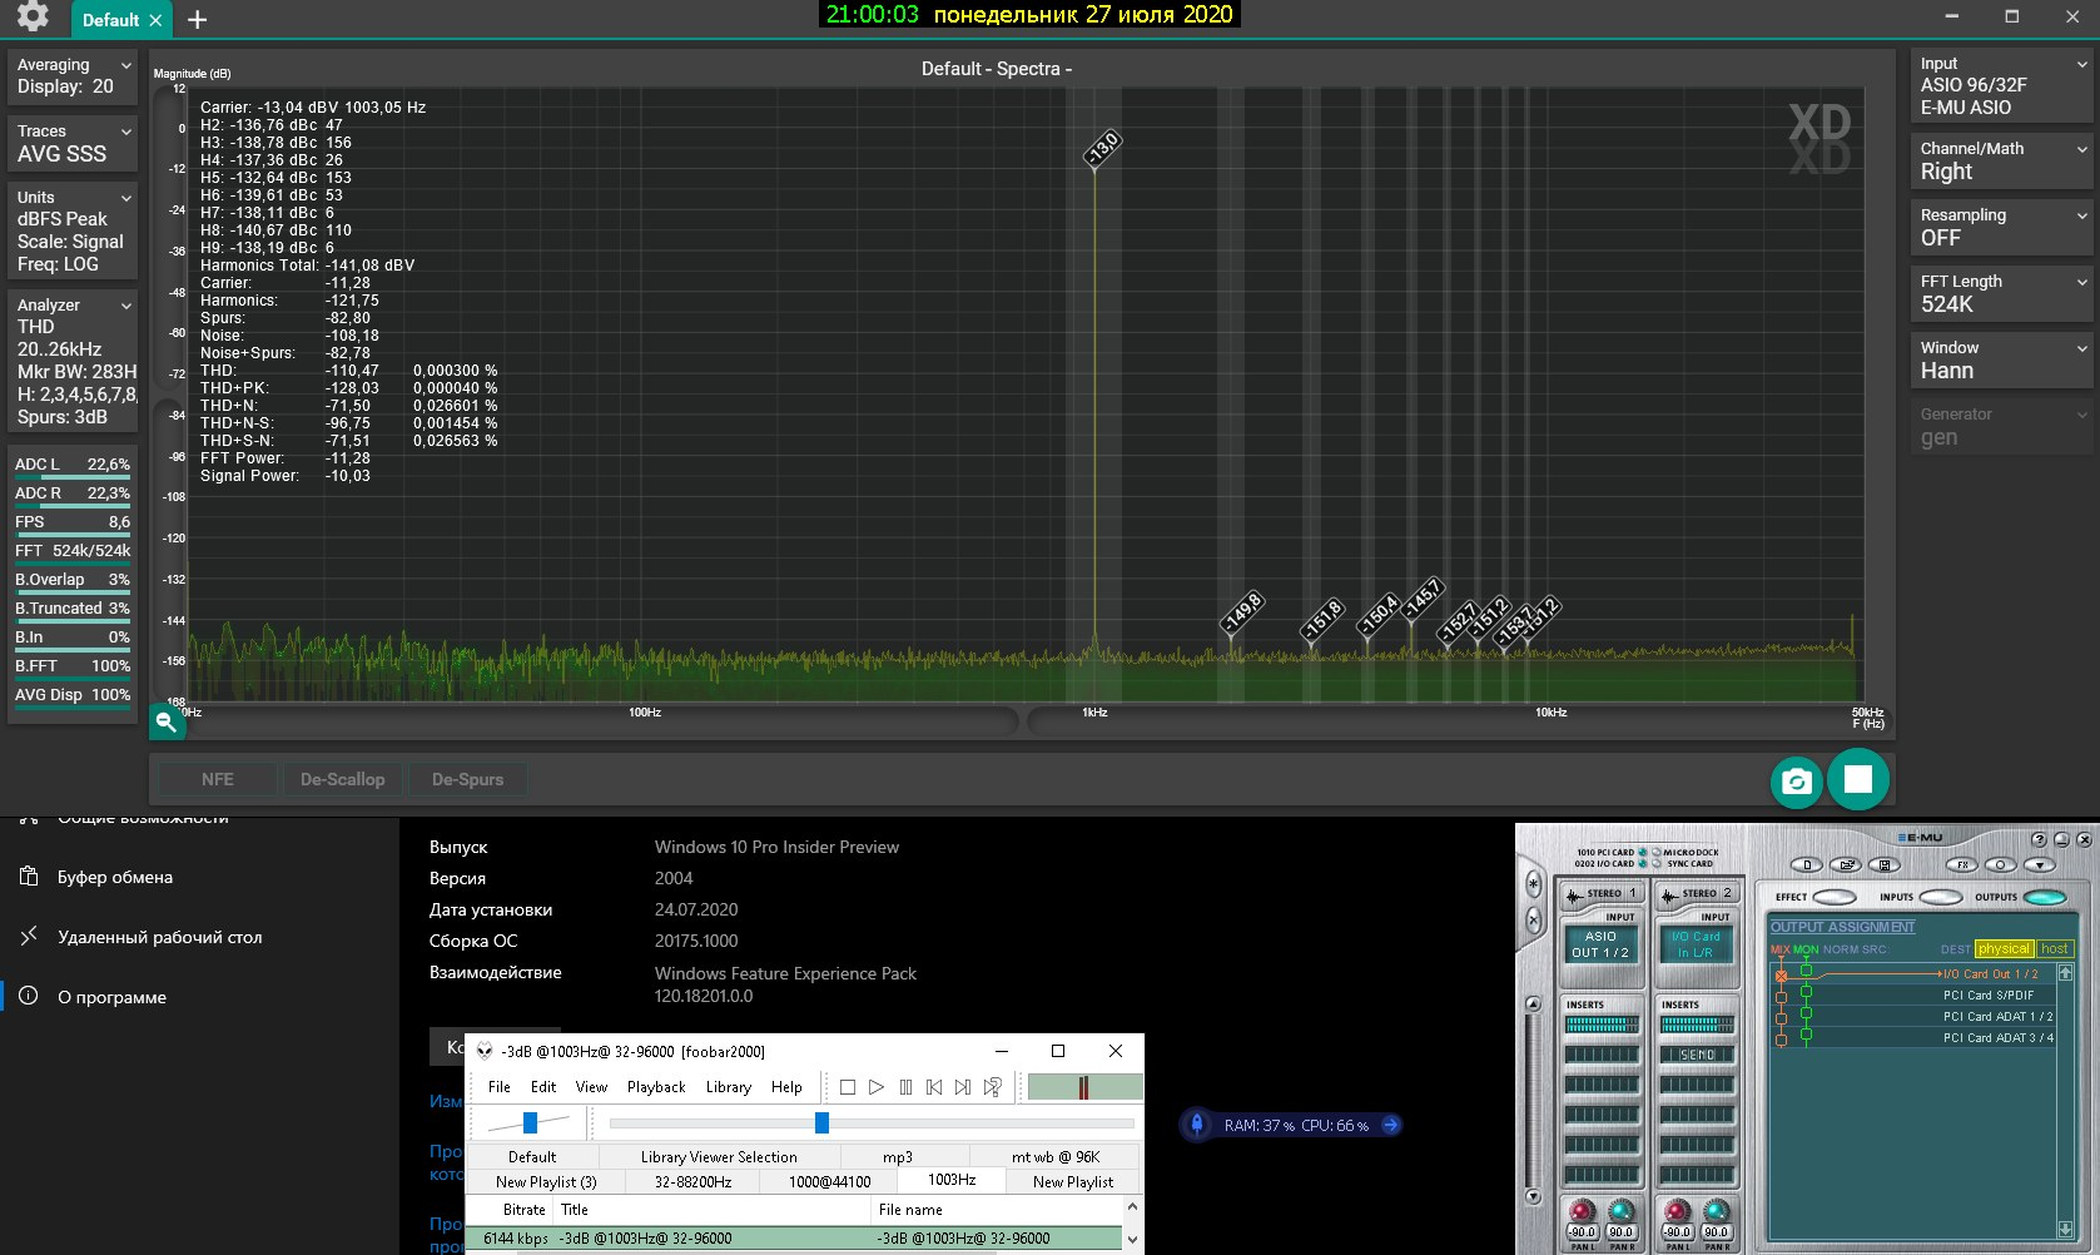Click Random playback icon in foobar2000

point(992,1087)
